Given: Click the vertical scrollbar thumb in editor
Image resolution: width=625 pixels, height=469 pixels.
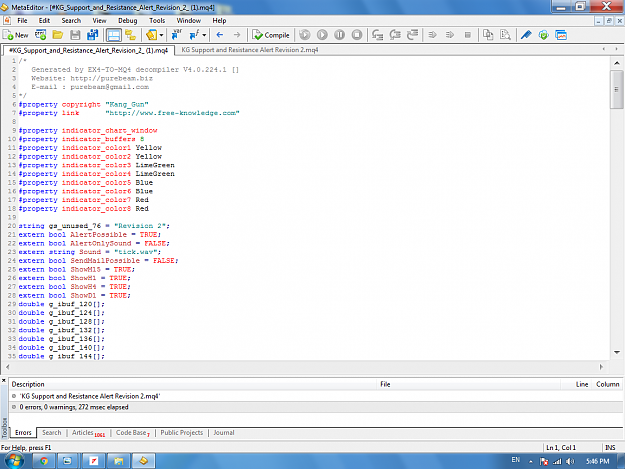Looking at the screenshot, I should (x=617, y=90).
